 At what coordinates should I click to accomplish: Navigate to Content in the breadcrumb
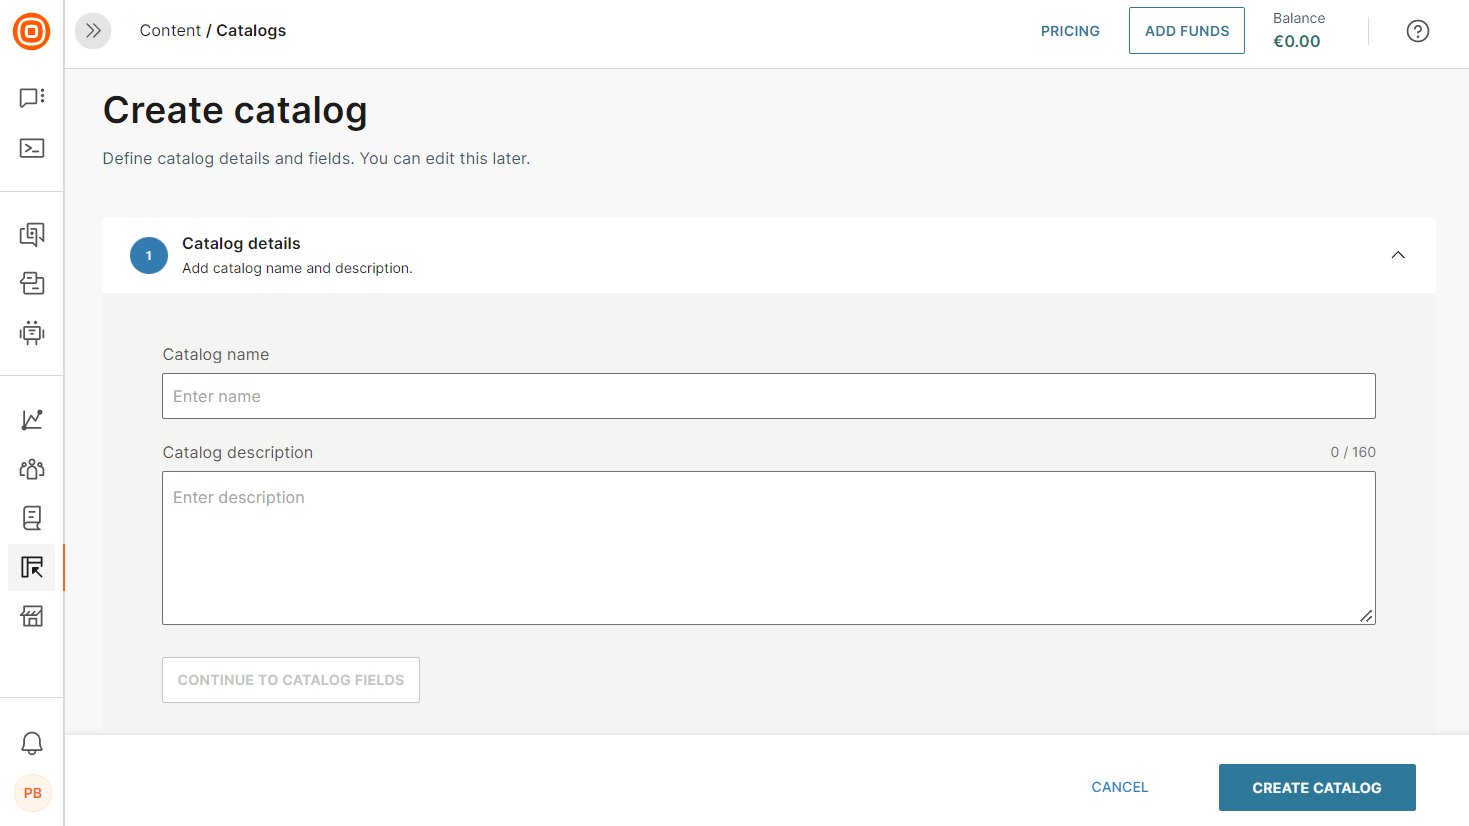click(170, 30)
